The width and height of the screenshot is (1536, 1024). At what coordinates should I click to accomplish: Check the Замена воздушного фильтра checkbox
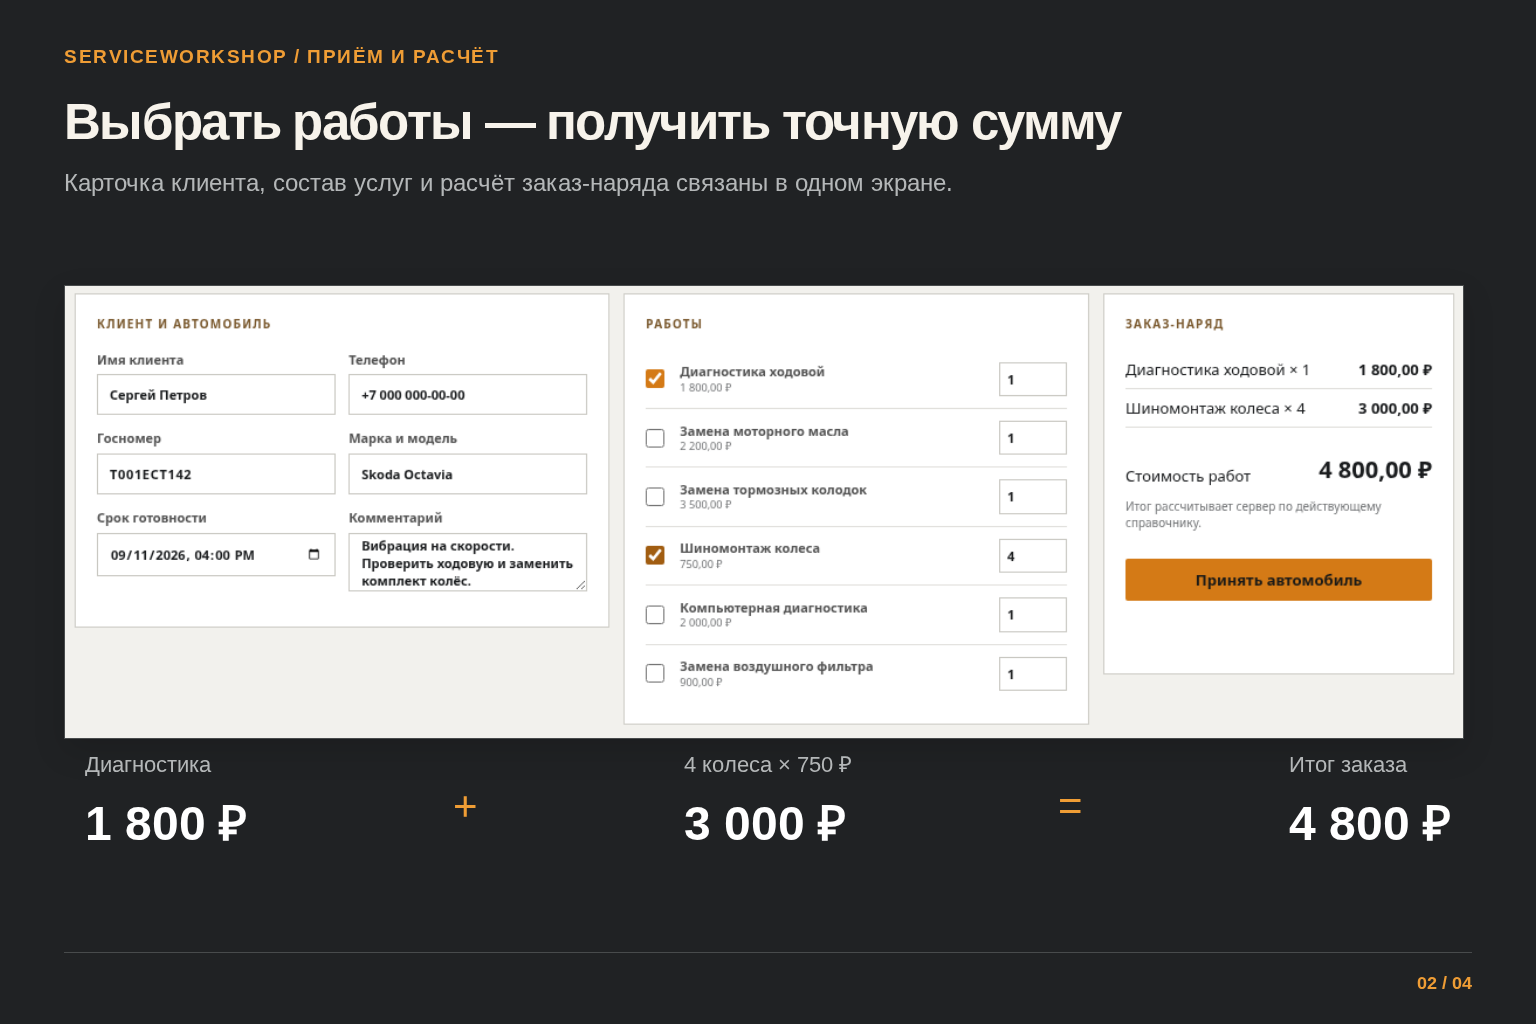[655, 673]
